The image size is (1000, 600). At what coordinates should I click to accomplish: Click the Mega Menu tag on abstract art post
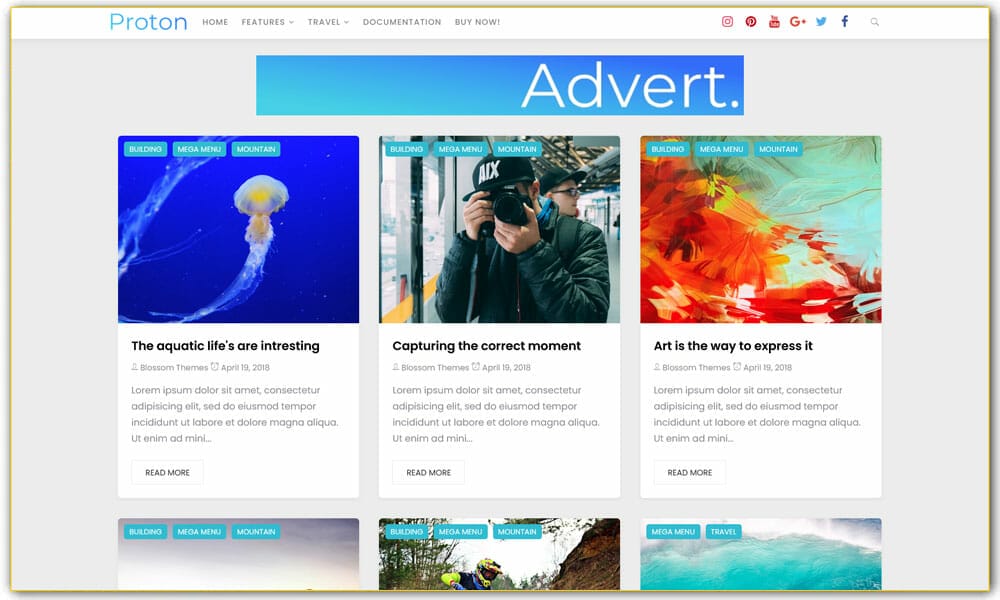click(x=721, y=149)
